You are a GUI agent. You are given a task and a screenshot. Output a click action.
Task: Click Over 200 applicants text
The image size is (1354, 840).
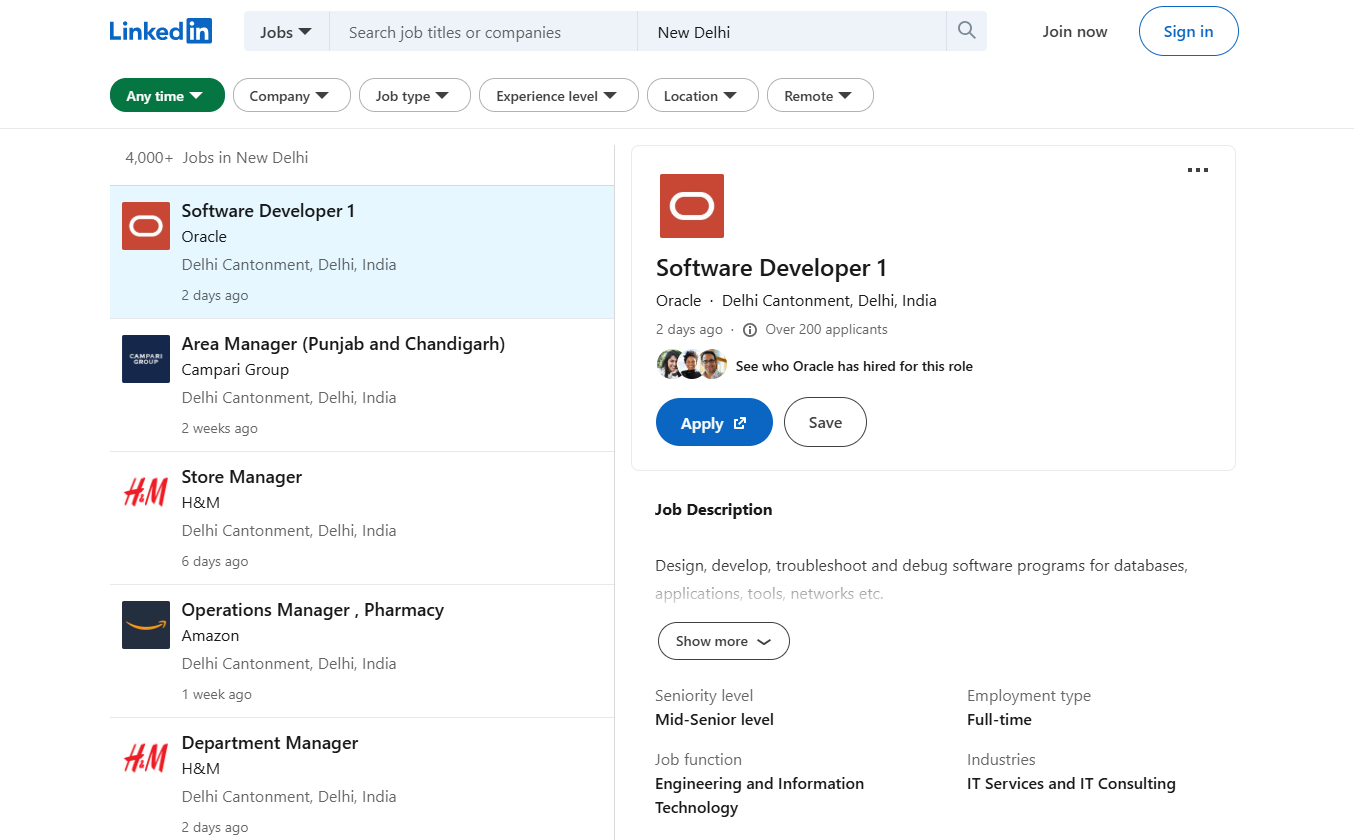(826, 329)
